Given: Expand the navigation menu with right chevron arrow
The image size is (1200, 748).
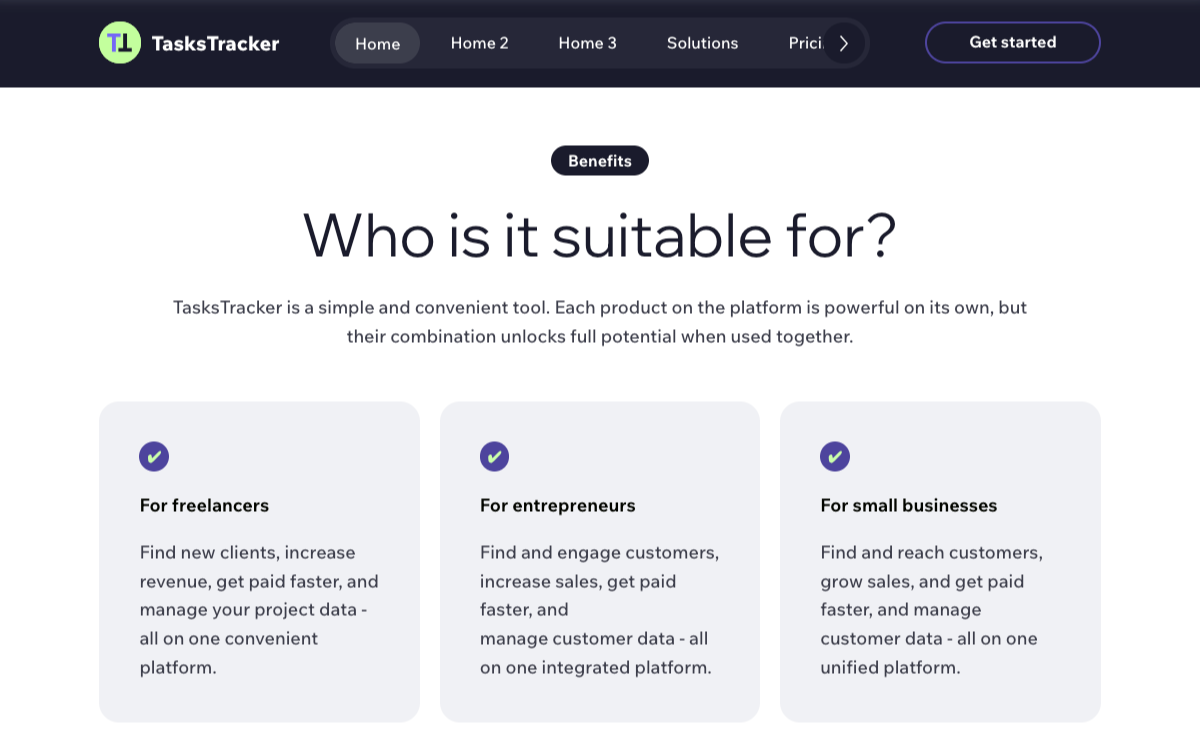Looking at the screenshot, I should [844, 43].
